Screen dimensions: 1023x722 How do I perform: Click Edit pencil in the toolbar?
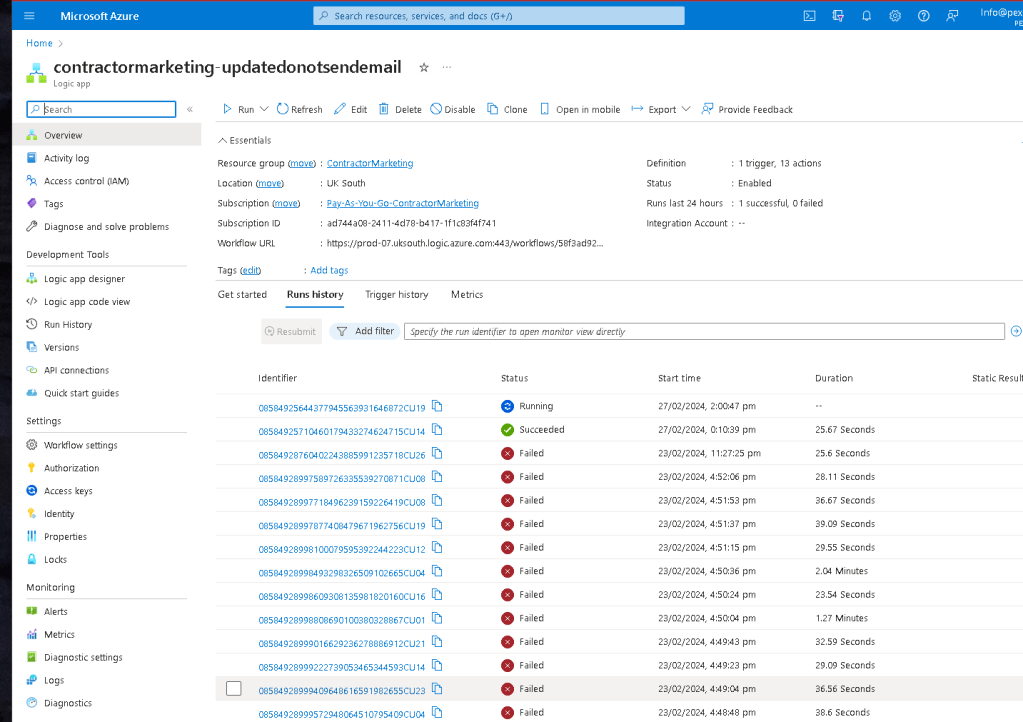351,110
